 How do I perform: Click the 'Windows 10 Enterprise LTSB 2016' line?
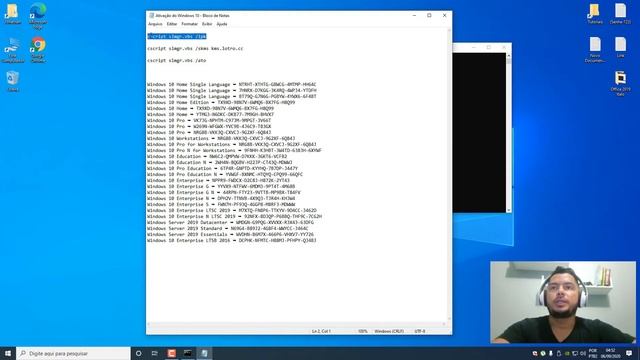click(231, 241)
